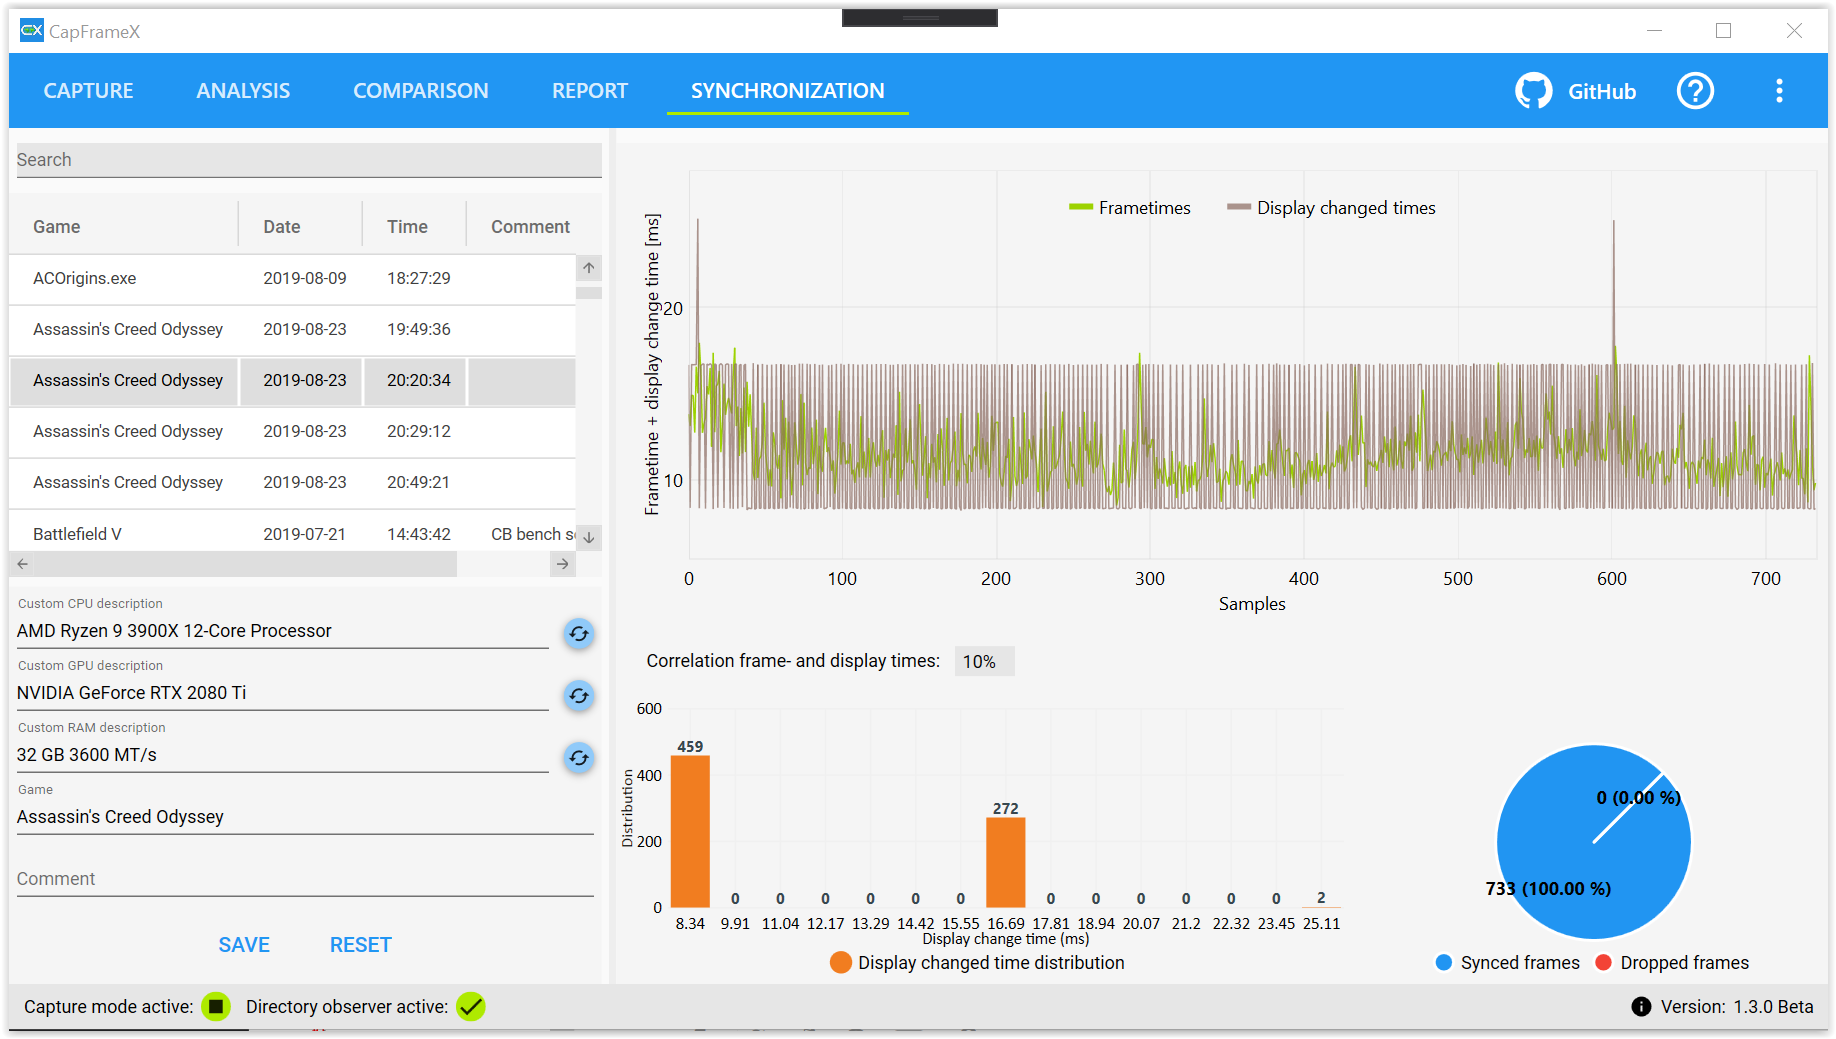Open the CAPTURE tab

pos(88,90)
